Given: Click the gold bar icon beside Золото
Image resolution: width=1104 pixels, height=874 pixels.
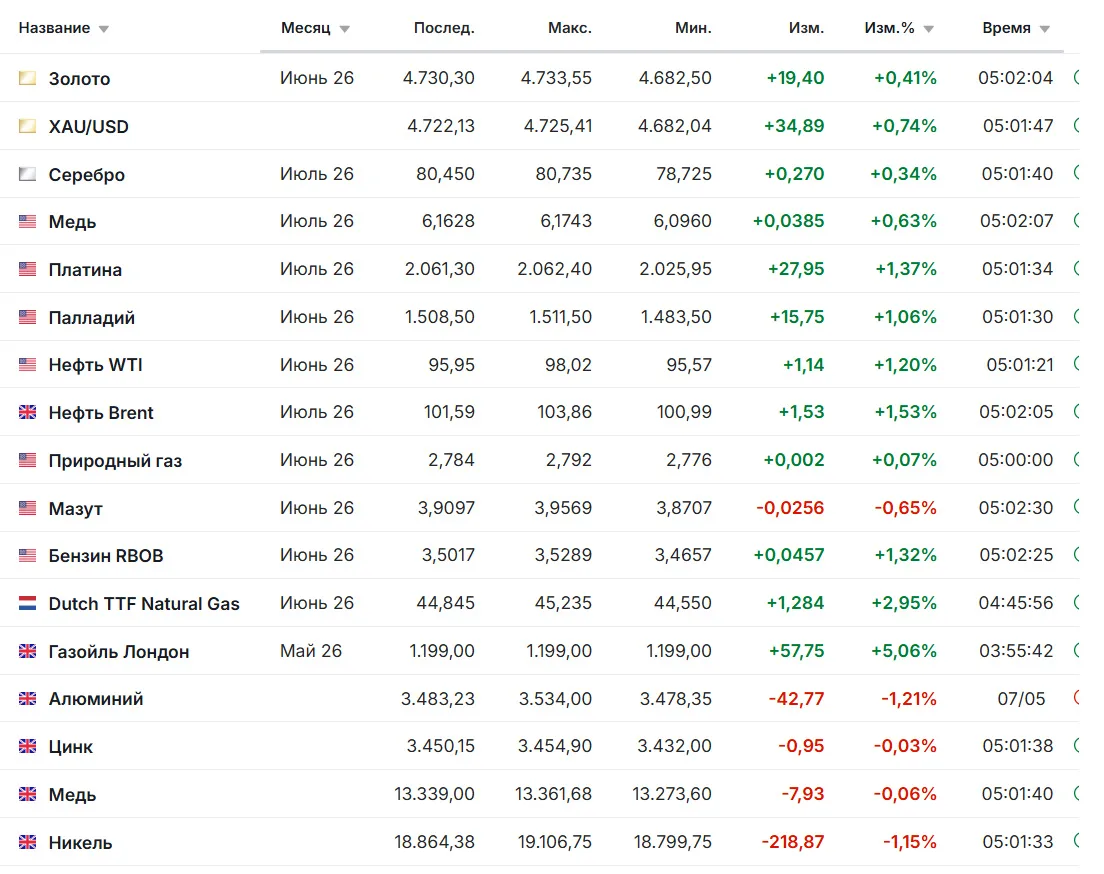Looking at the screenshot, I should (27, 78).
